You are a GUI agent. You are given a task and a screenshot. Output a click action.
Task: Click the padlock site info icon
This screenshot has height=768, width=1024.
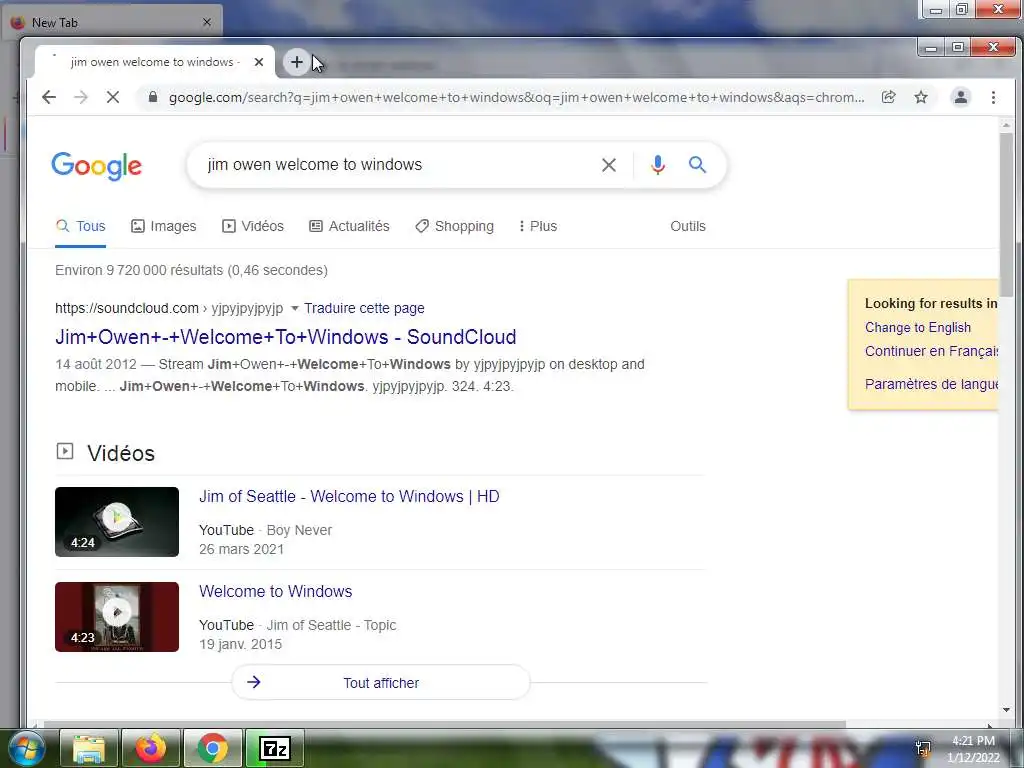pos(153,97)
